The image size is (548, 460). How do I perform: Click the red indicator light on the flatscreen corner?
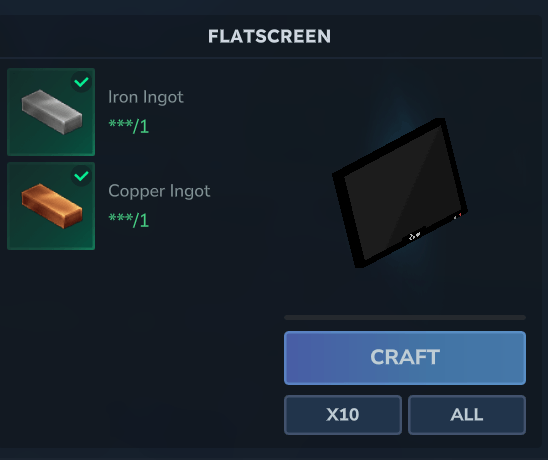point(460,215)
